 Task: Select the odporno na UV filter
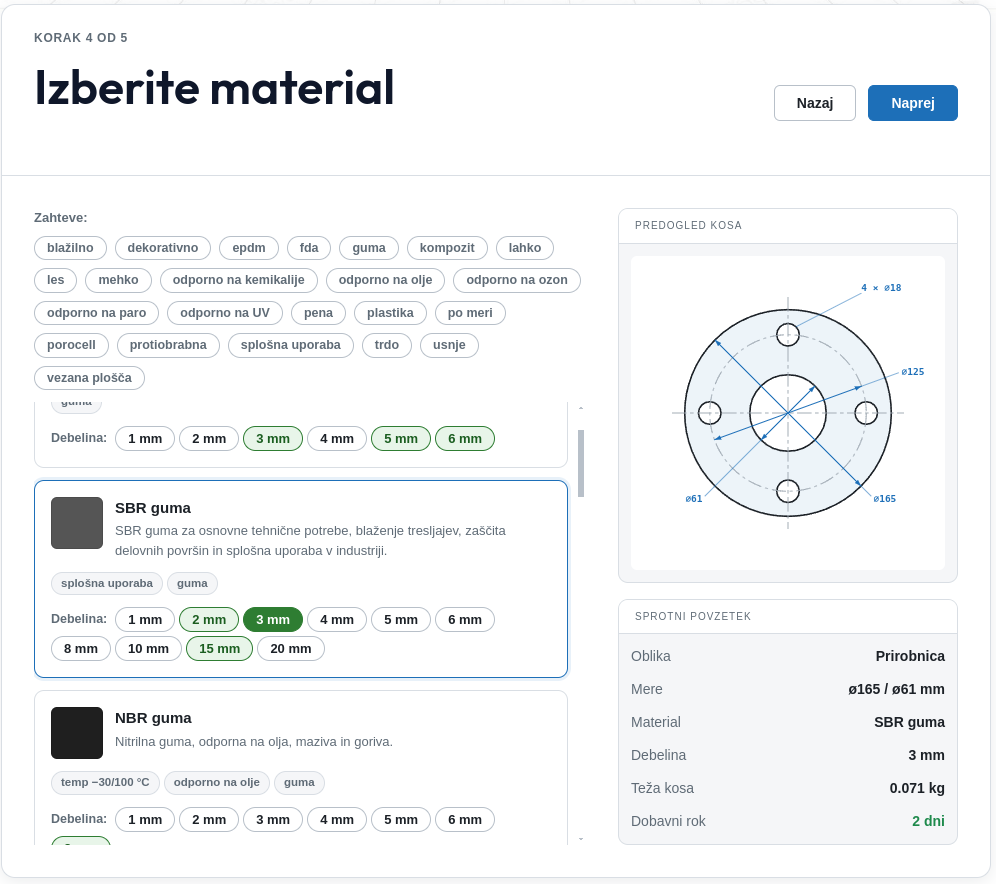click(225, 312)
